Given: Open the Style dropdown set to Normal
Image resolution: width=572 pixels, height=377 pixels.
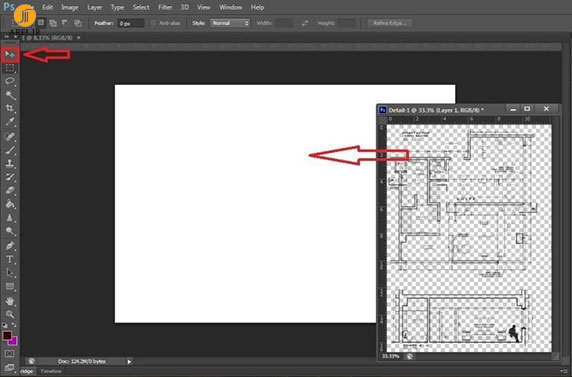Looking at the screenshot, I should (230, 23).
